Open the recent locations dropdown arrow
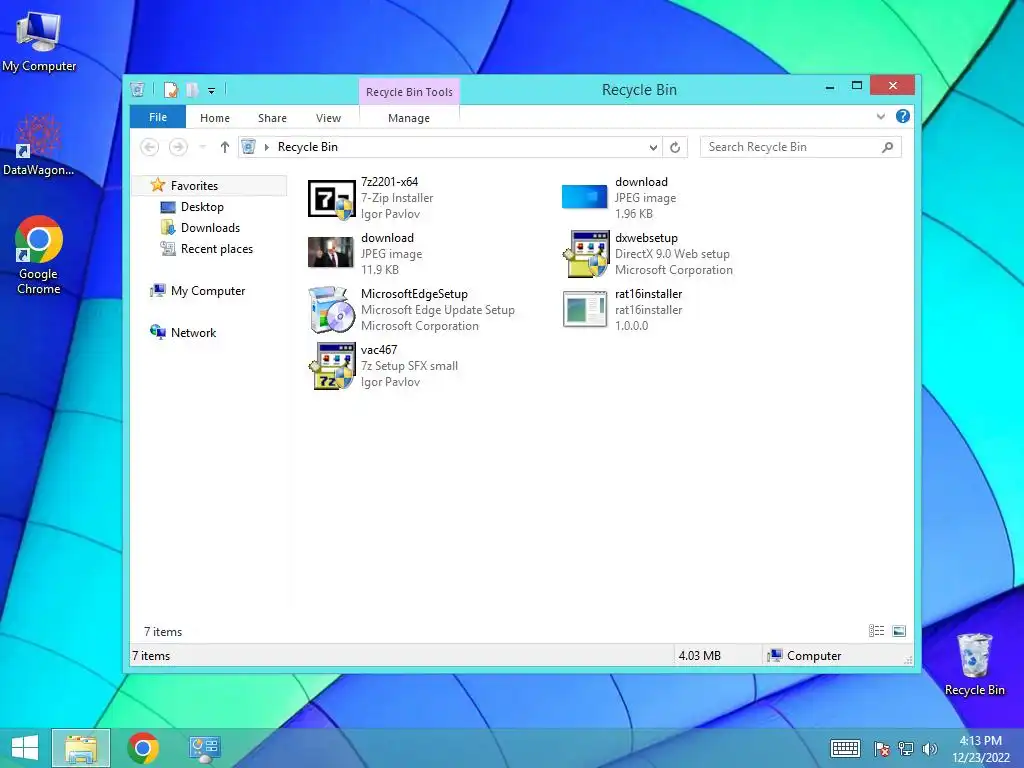The height and width of the screenshot is (768, 1024). pos(202,147)
